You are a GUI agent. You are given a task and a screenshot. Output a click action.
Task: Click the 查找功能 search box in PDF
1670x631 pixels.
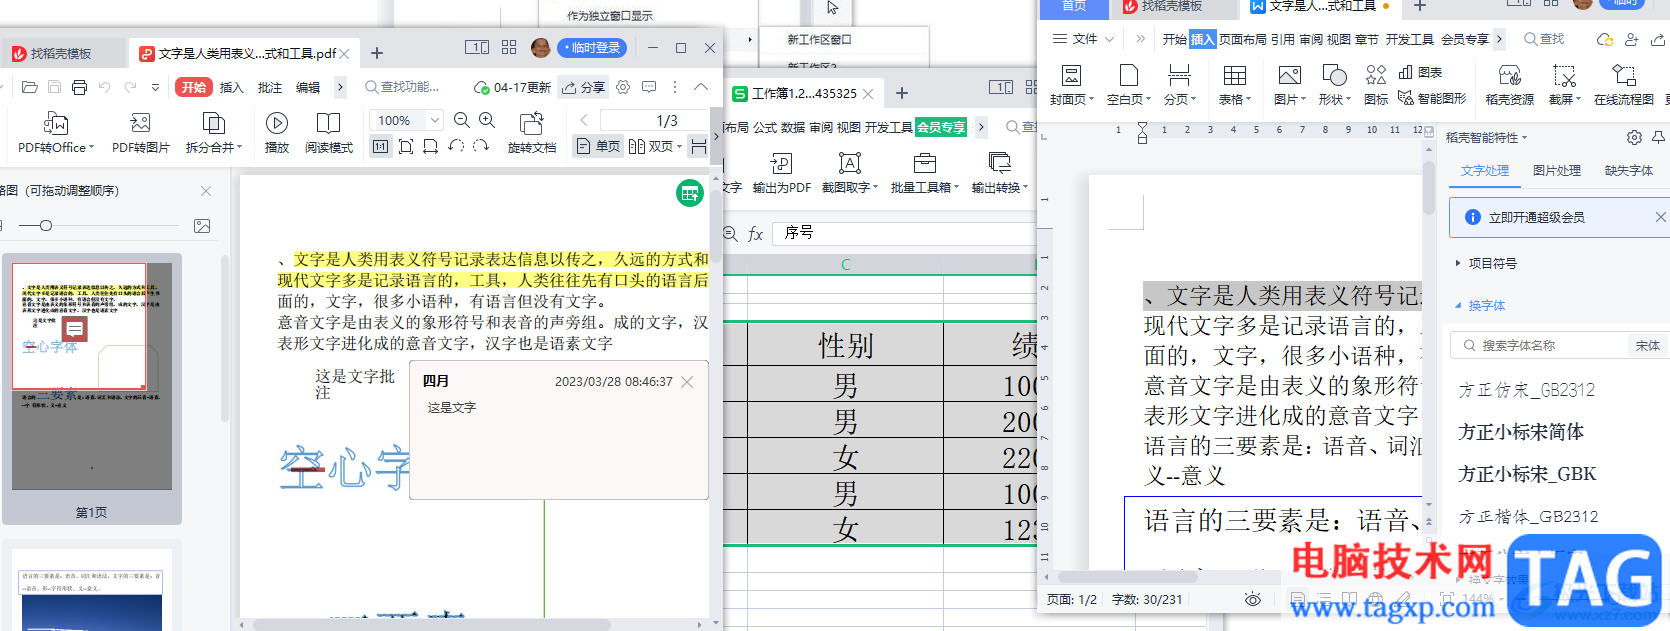tap(403, 87)
